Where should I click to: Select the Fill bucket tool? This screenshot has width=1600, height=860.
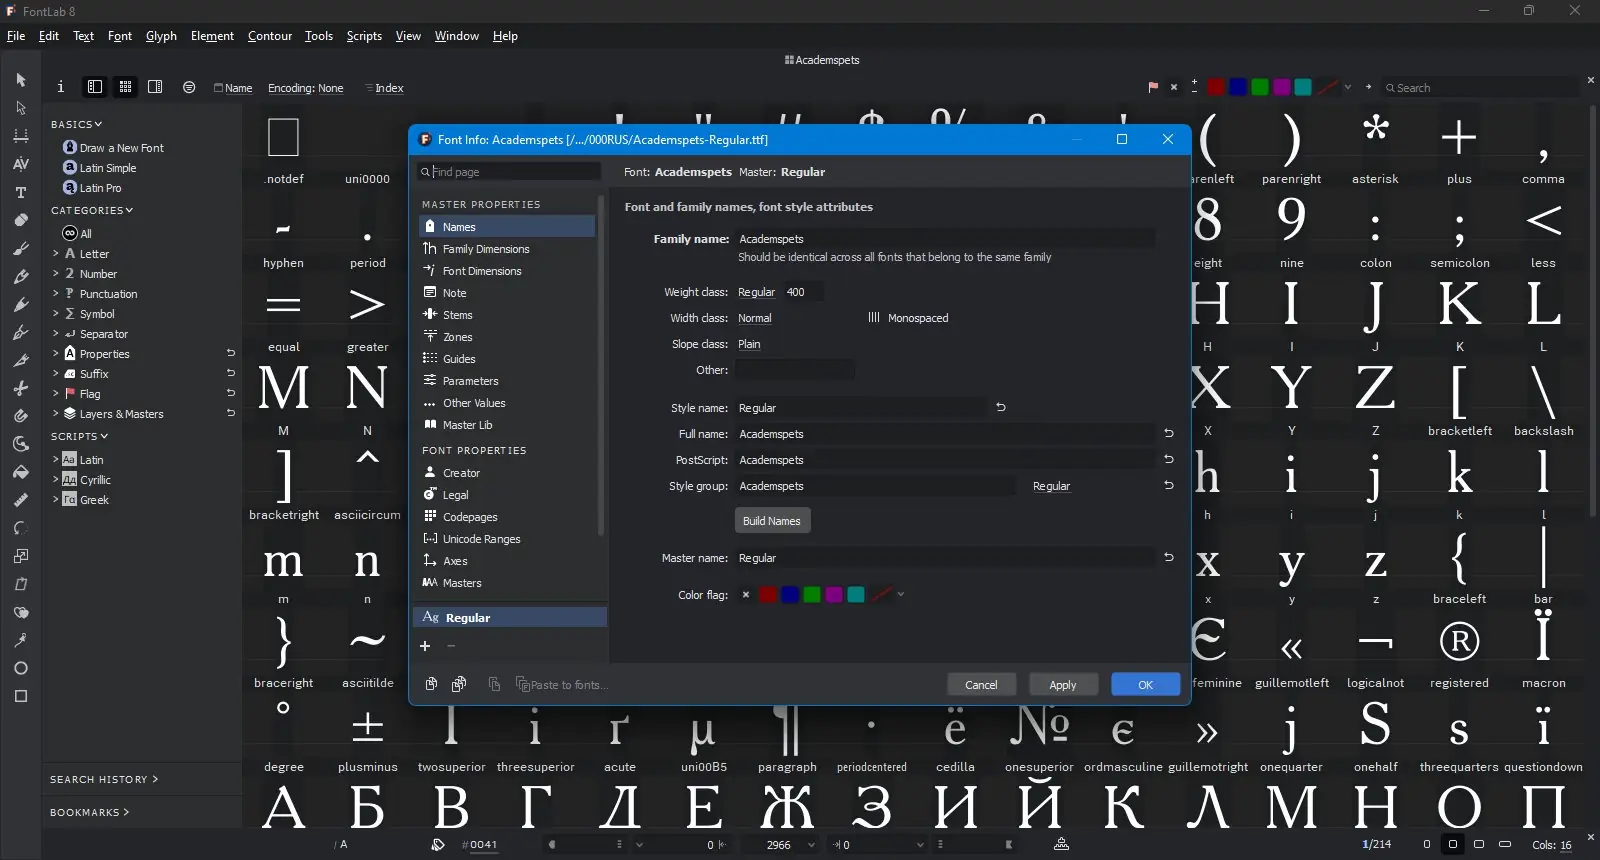(21, 472)
